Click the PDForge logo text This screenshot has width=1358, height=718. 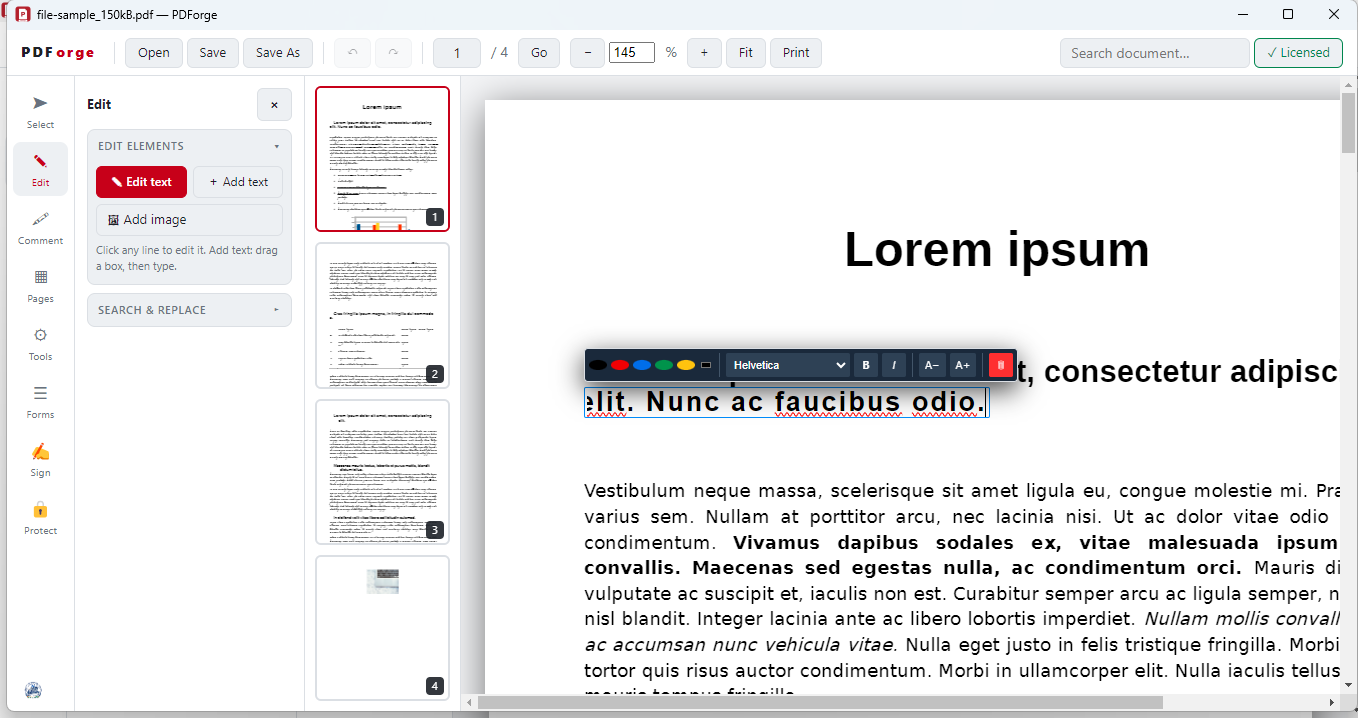click(x=58, y=53)
